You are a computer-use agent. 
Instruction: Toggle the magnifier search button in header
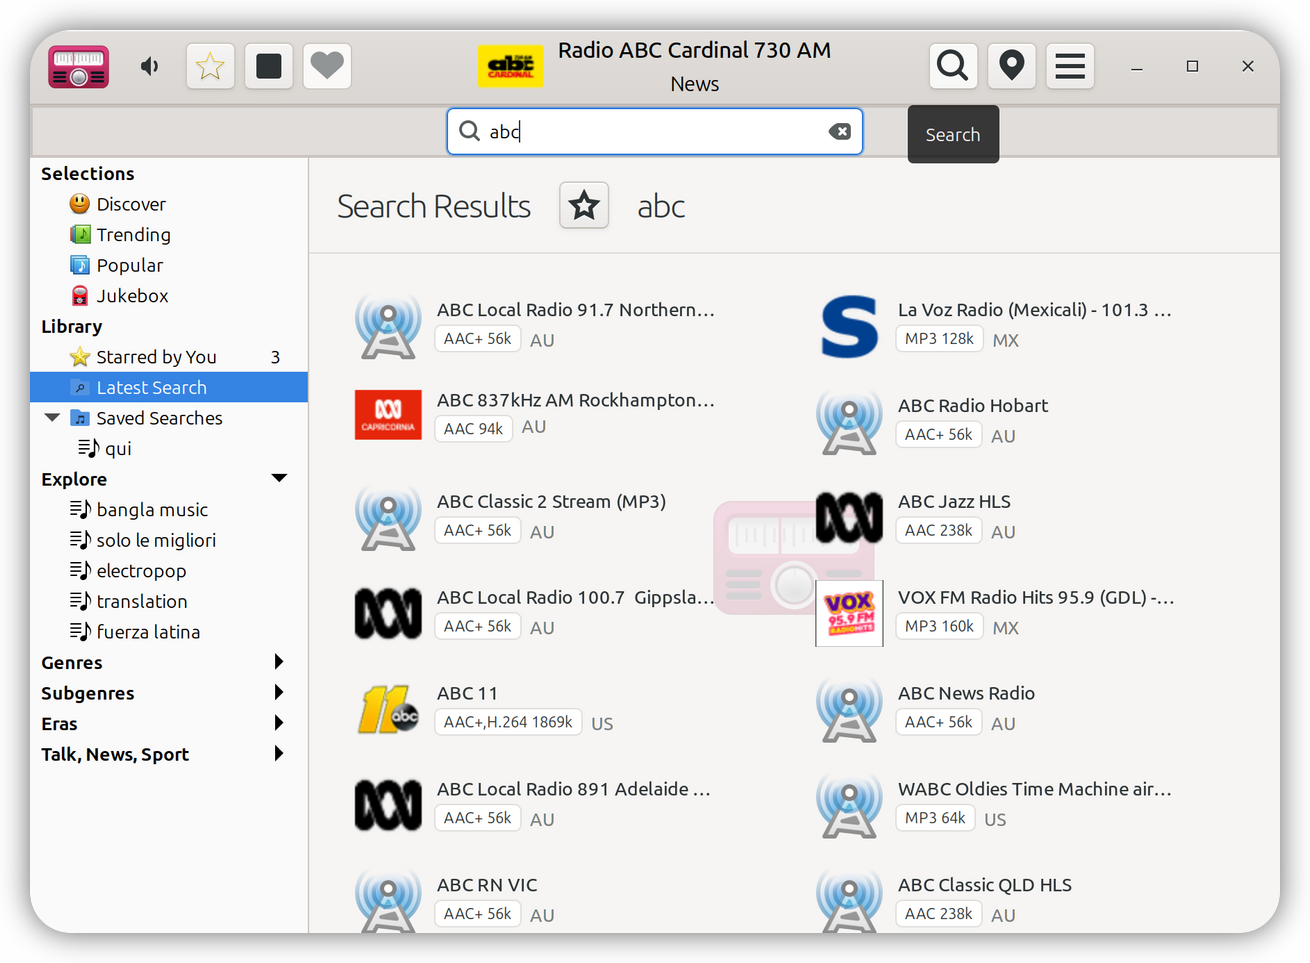click(953, 66)
